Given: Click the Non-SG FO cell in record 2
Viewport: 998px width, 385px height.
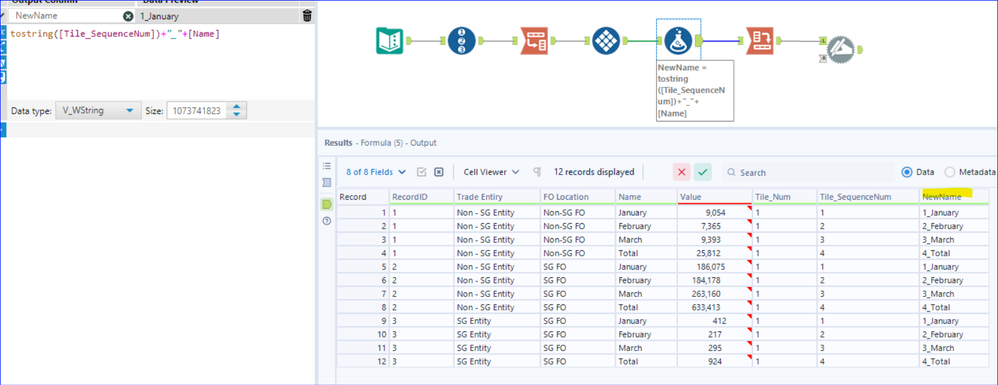Looking at the screenshot, I should pos(577,226).
